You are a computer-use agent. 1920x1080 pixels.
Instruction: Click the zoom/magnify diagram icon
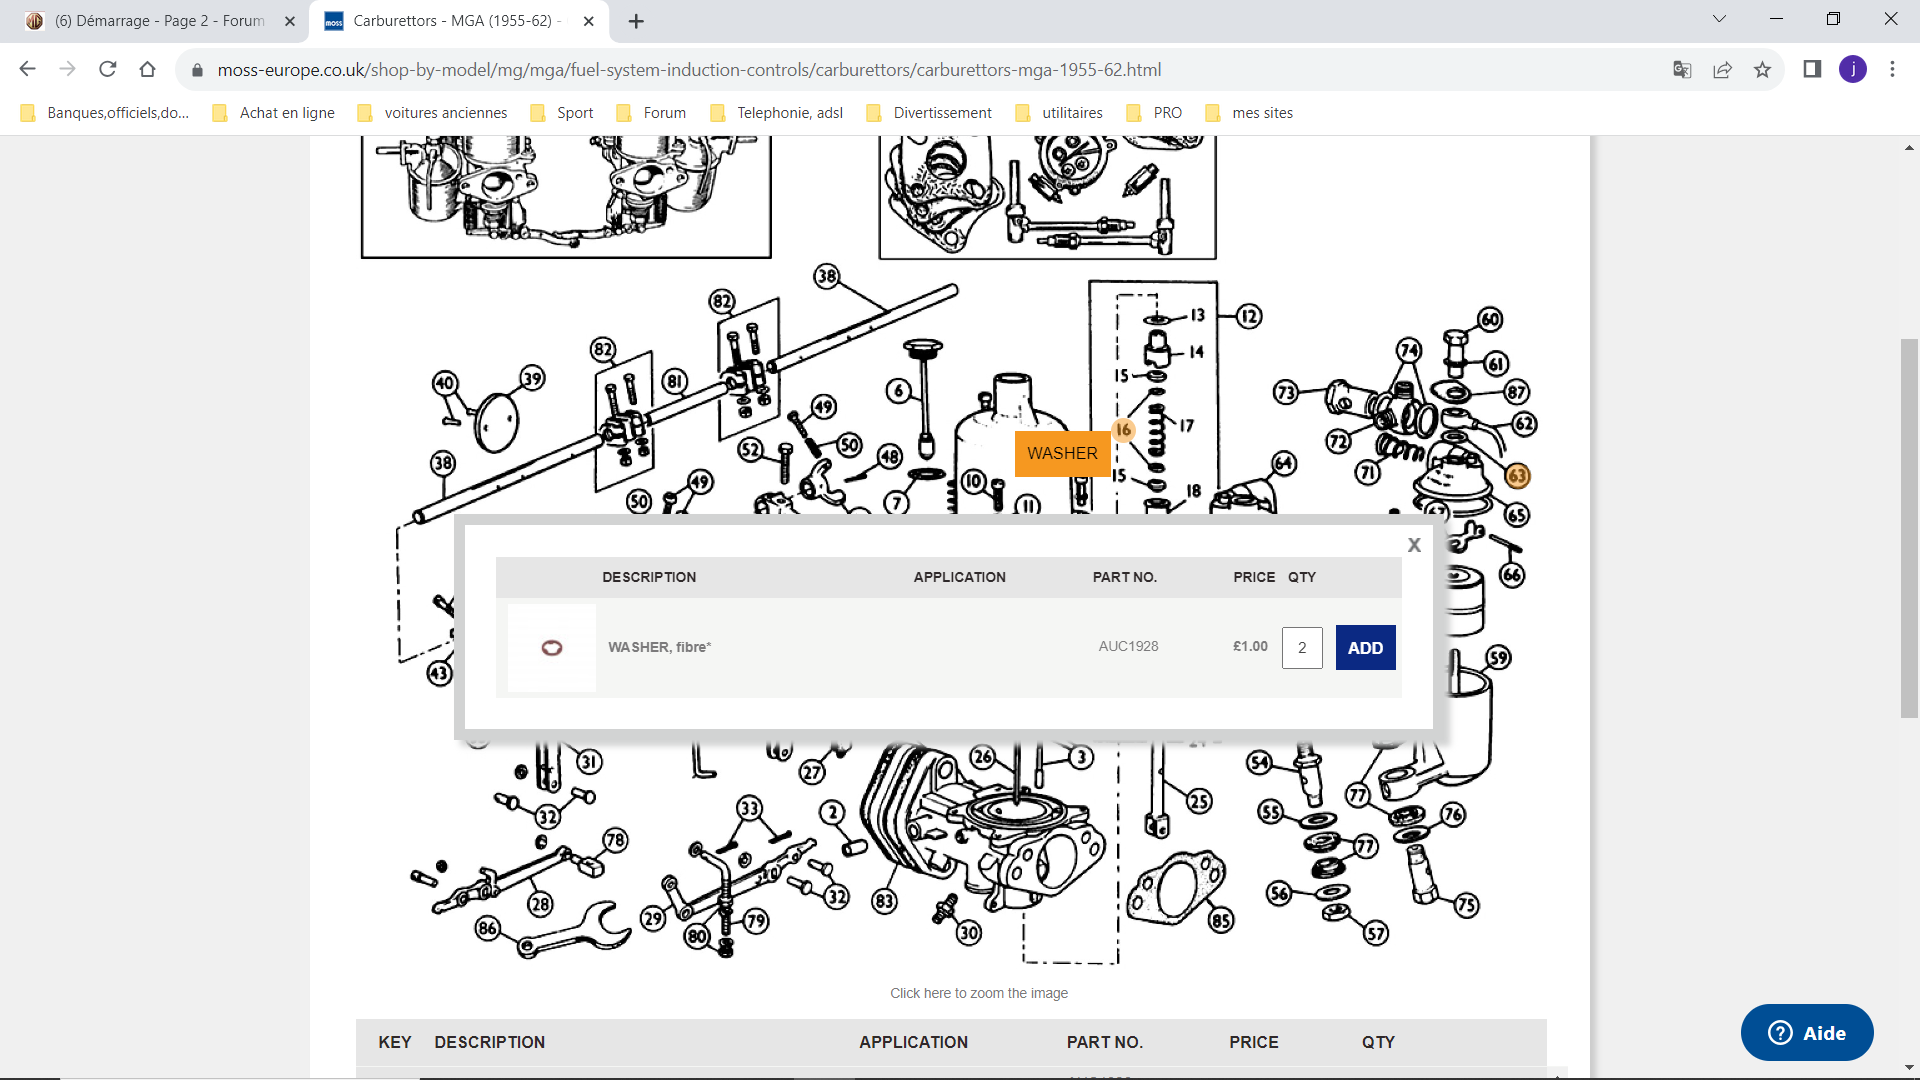tap(978, 993)
